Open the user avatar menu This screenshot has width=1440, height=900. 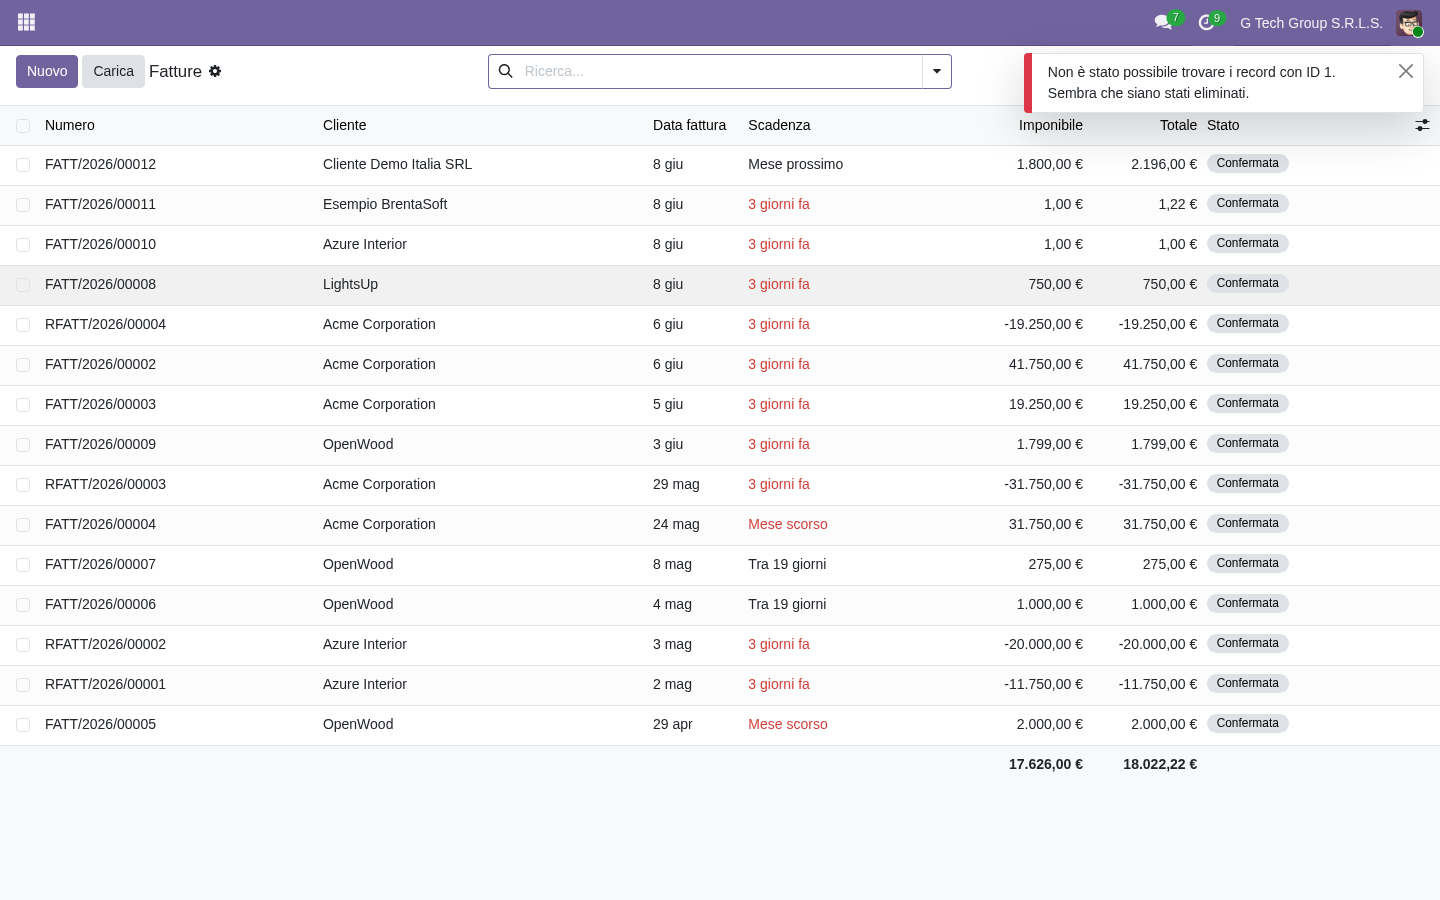1409,23
